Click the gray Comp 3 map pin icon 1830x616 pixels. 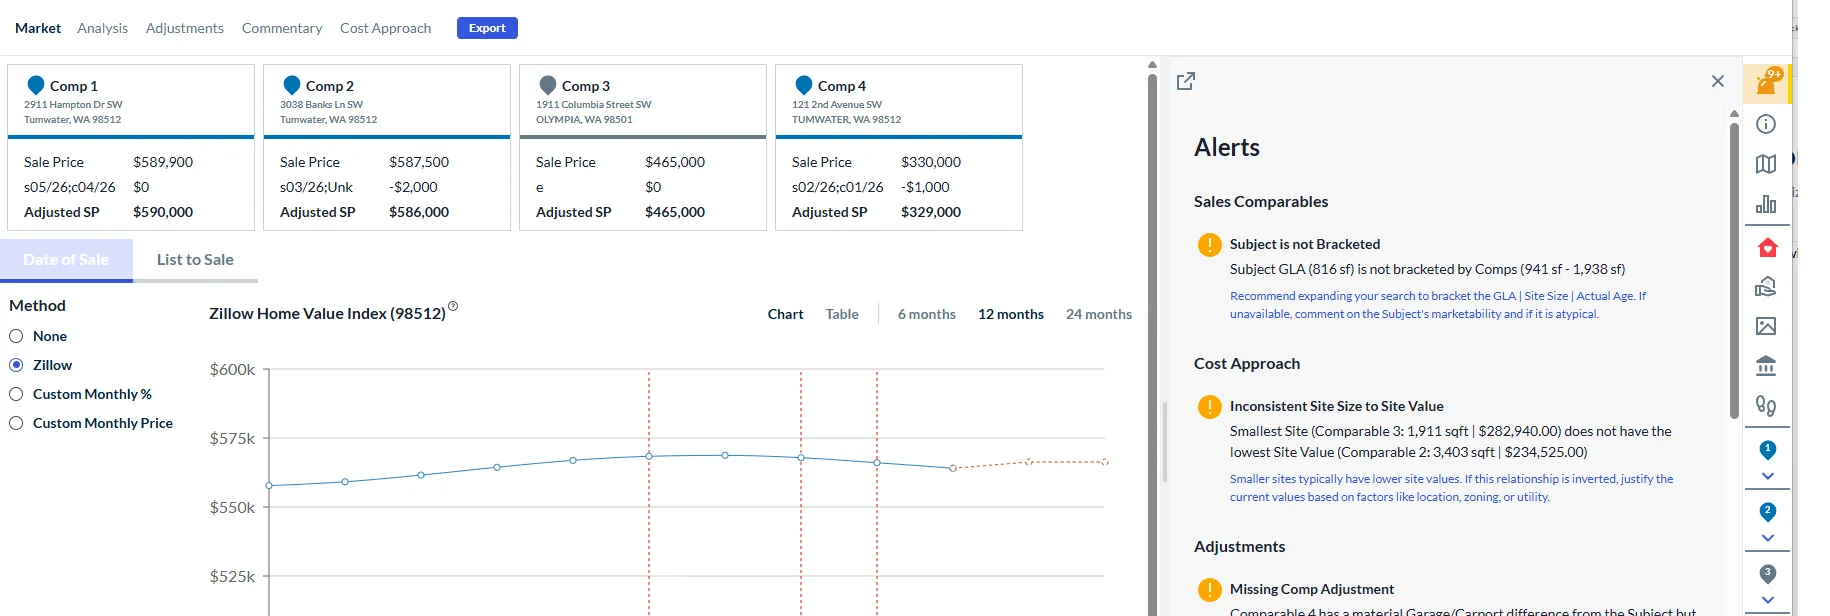click(548, 85)
